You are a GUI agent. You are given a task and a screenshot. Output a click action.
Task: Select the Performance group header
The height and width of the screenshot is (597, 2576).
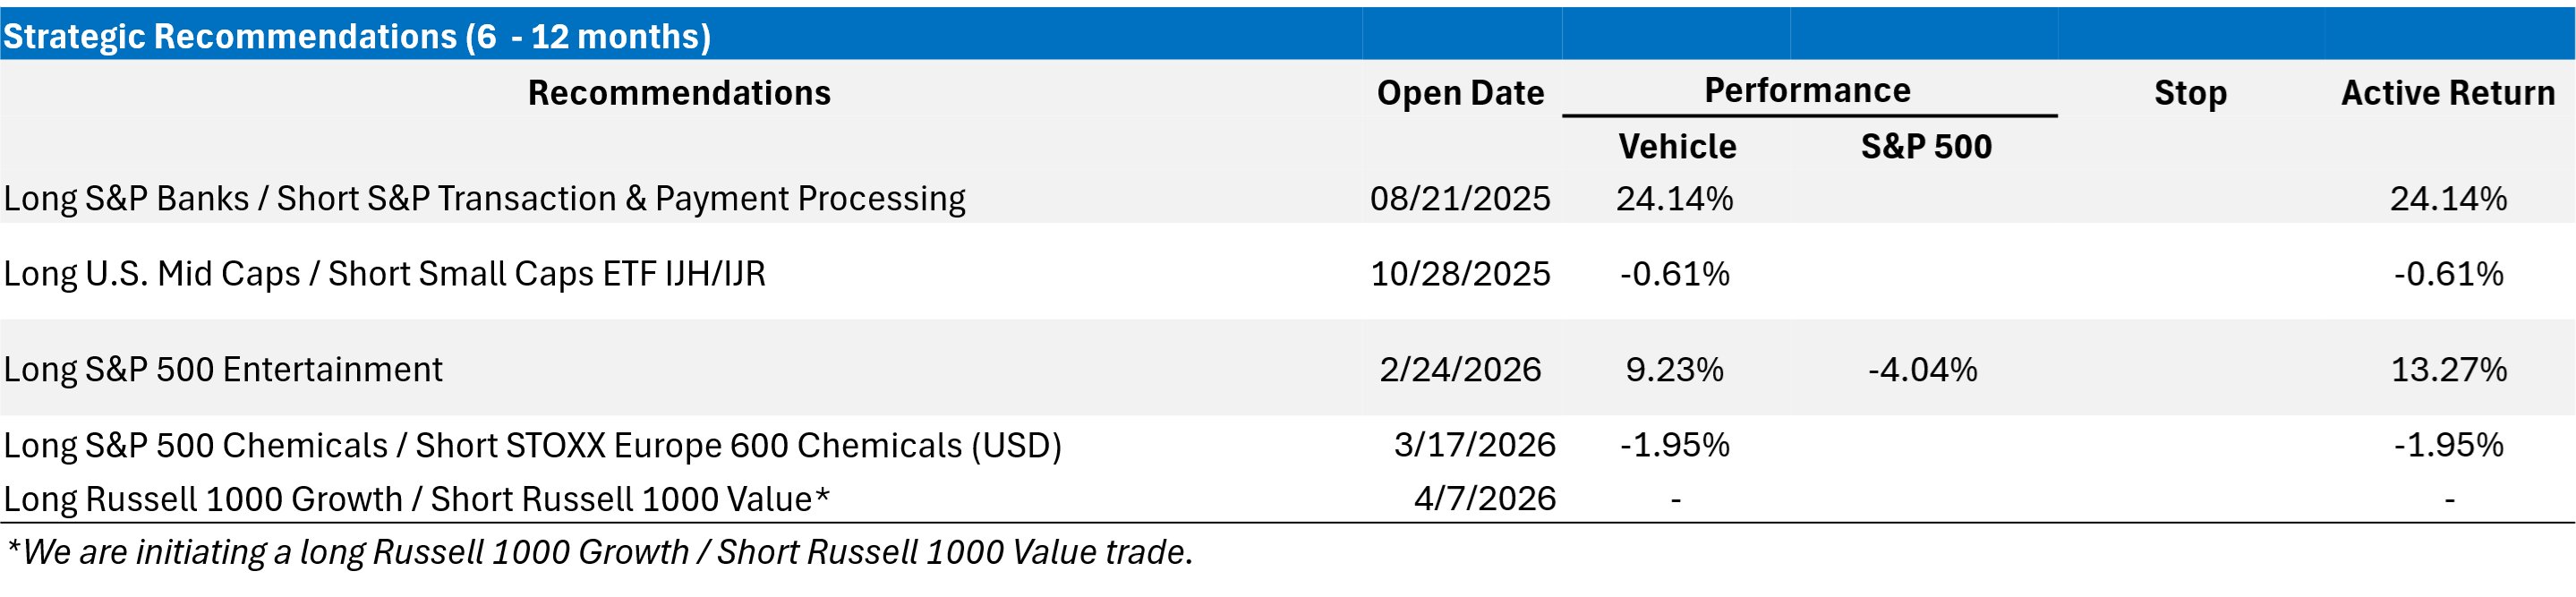tap(1807, 91)
